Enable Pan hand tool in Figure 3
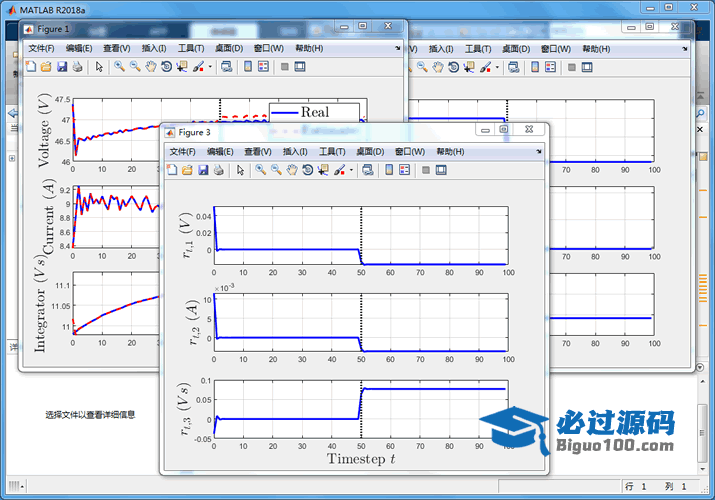This screenshot has height=500, width=715. click(292, 170)
